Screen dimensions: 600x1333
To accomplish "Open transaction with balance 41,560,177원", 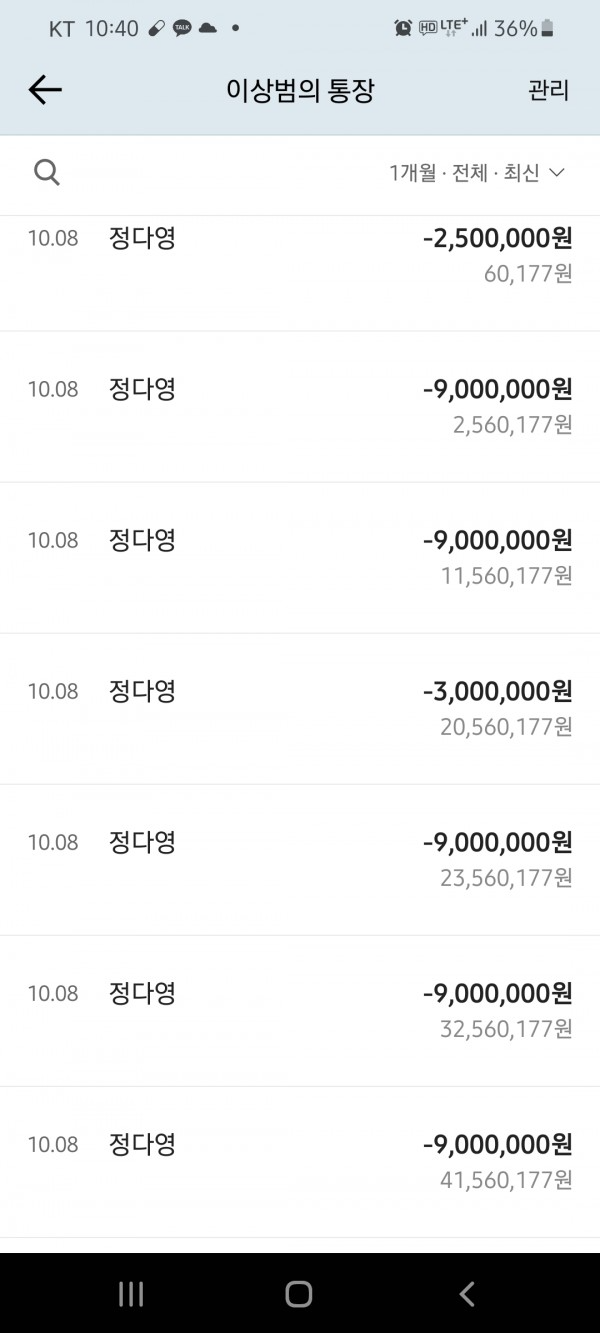I will [x=300, y=1162].
